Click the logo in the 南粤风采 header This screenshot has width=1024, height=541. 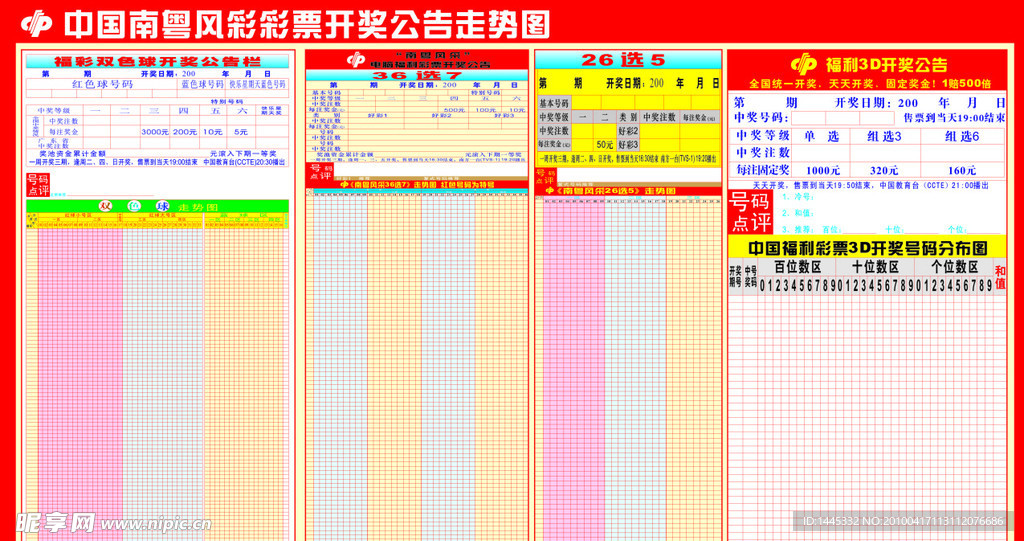[356, 59]
